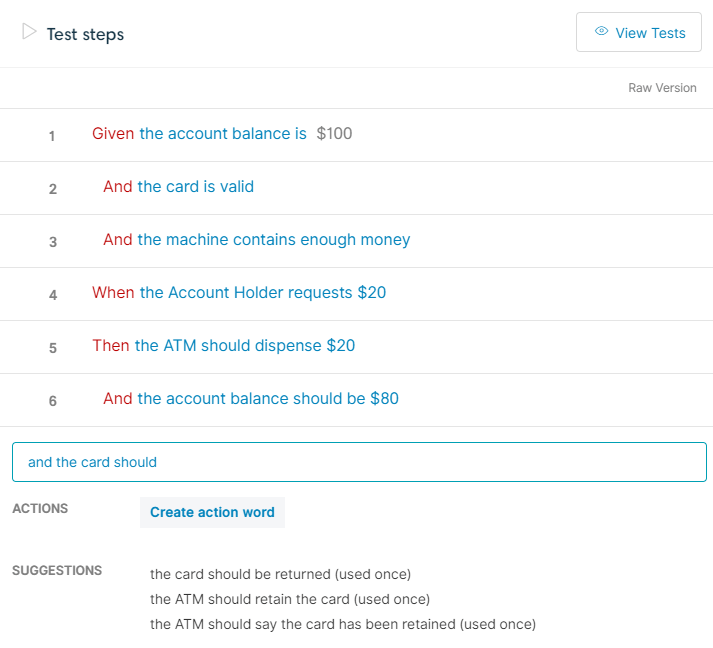Click step 5 ATM should dispense $20
Image resolution: width=713 pixels, height=648 pixels.
(x=245, y=346)
